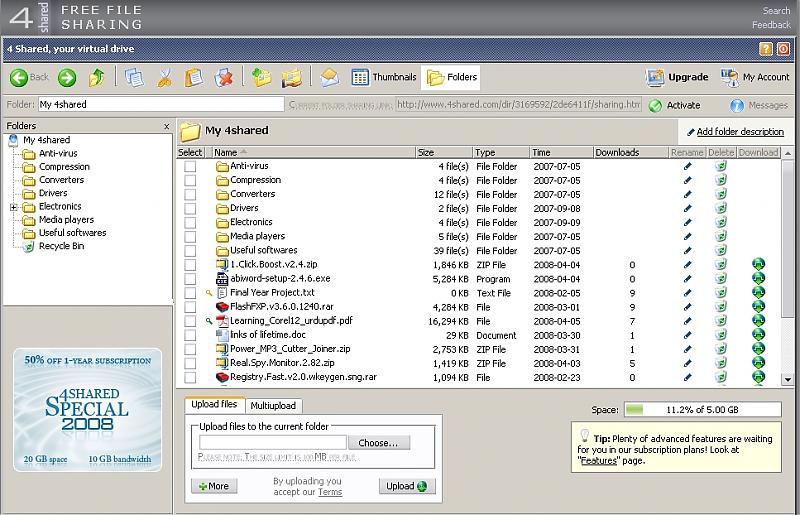
Task: Click the green Forward arrow button
Action: coord(67,78)
